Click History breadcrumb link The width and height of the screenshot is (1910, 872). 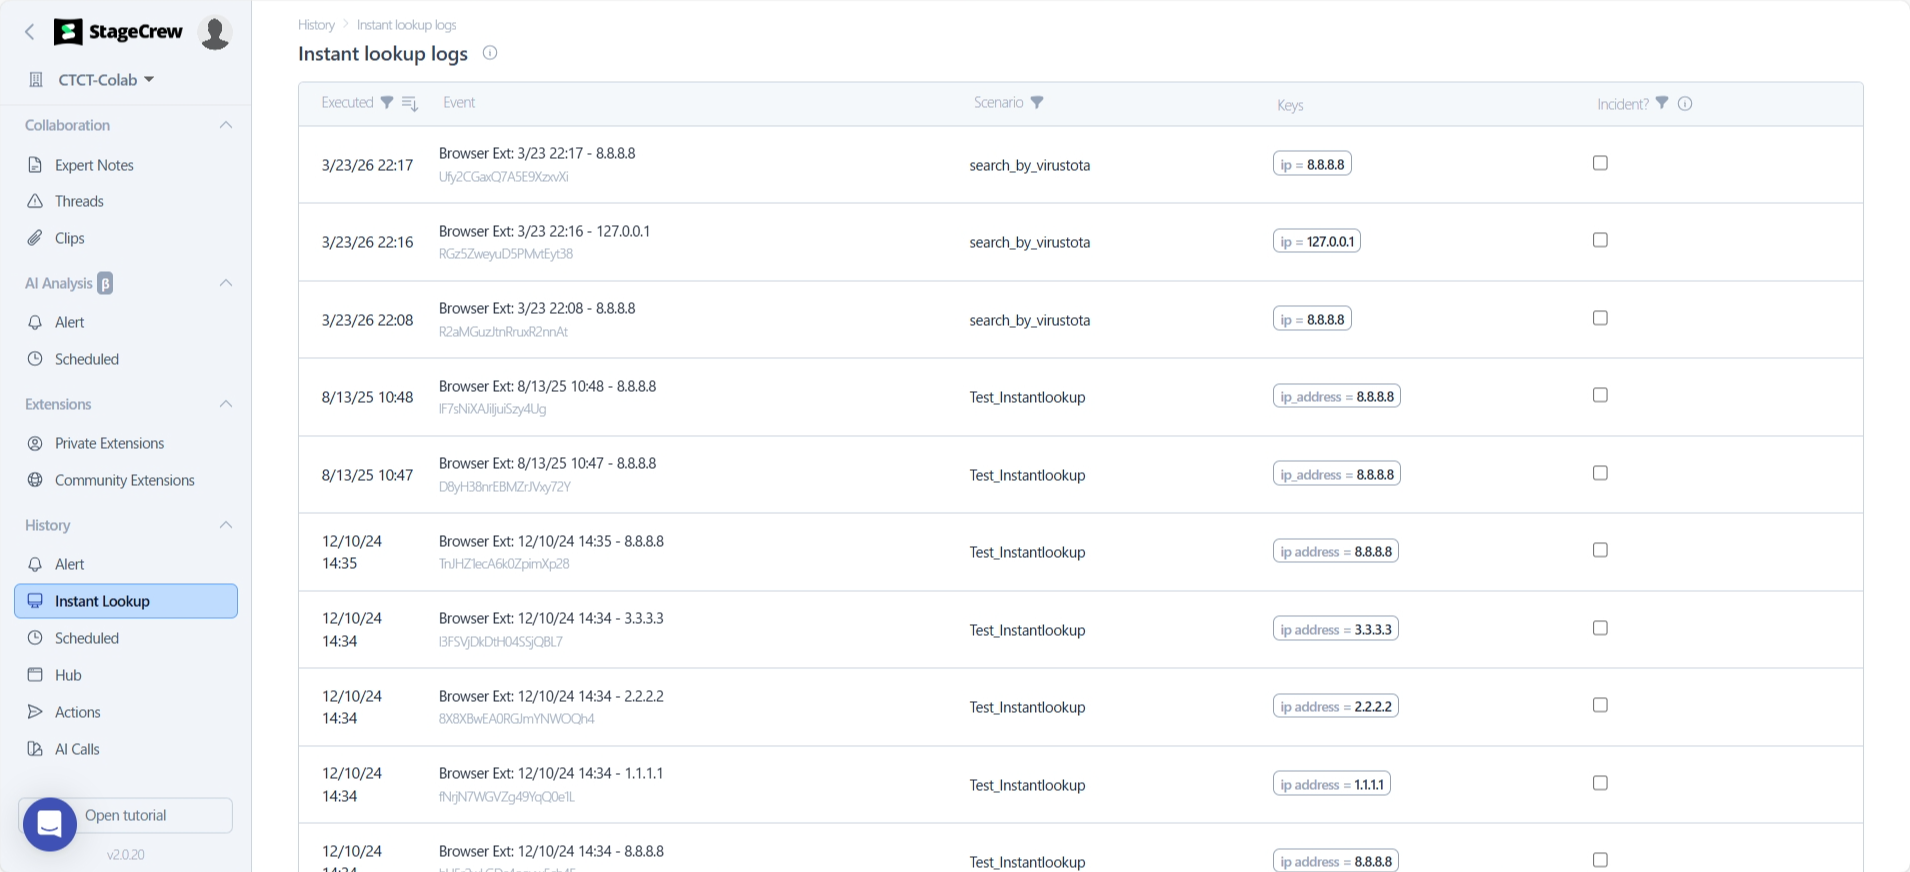click(316, 25)
